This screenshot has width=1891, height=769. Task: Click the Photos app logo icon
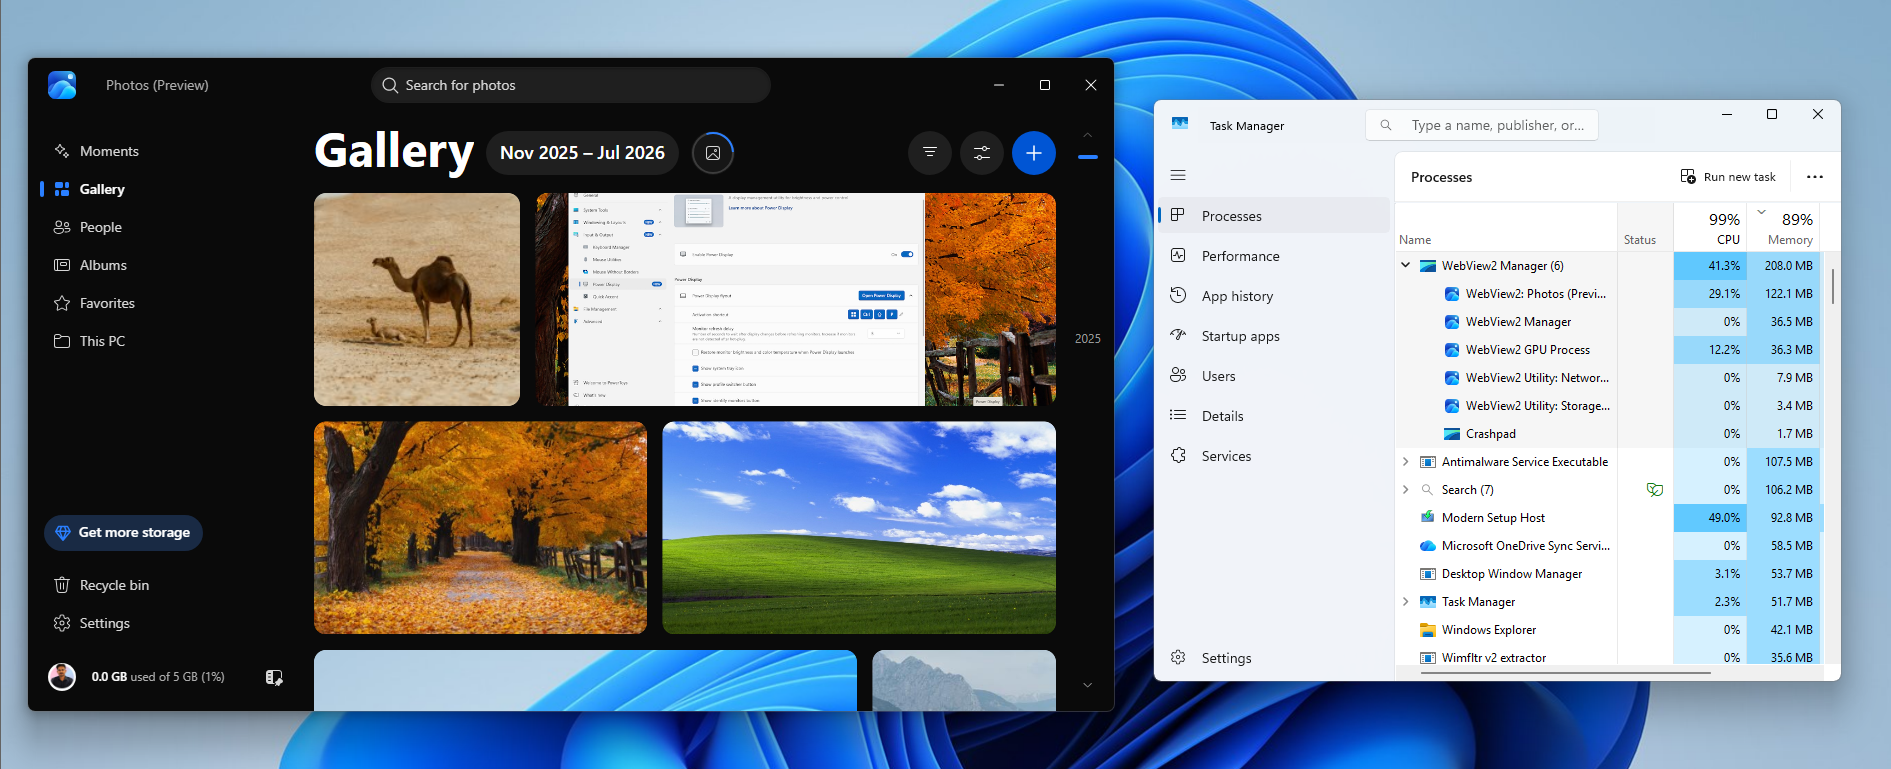pyautogui.click(x=62, y=85)
